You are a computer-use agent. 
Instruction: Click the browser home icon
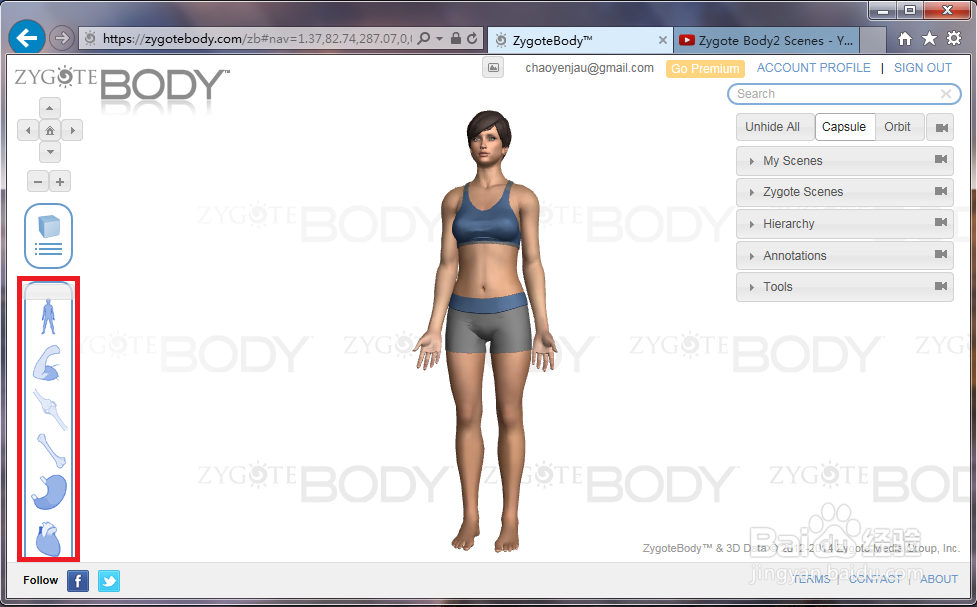[905, 39]
